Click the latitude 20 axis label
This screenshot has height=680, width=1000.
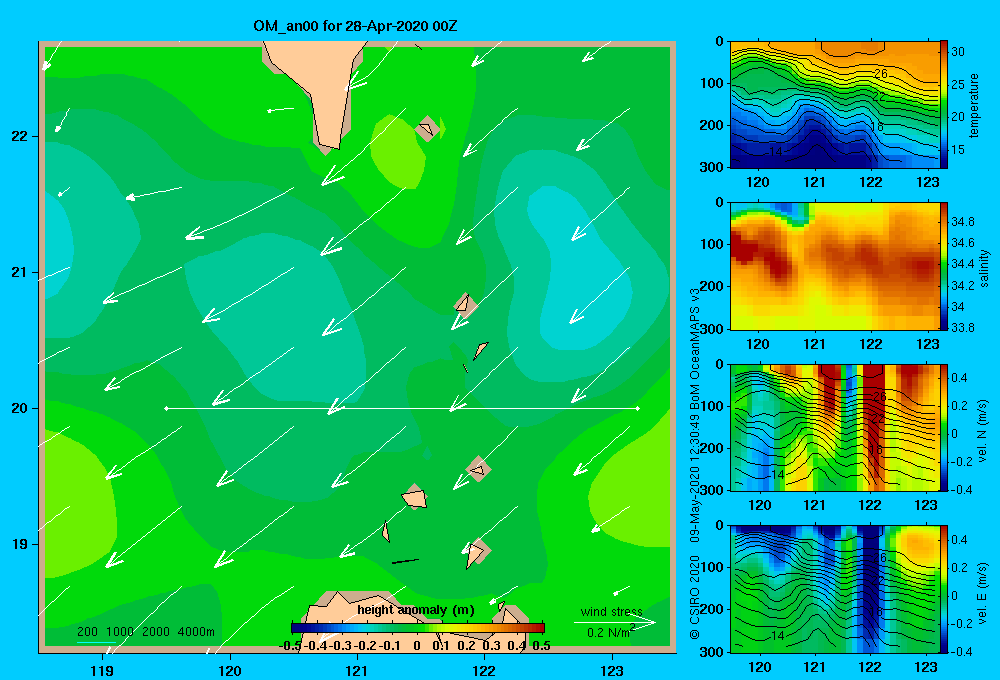coord(20,408)
